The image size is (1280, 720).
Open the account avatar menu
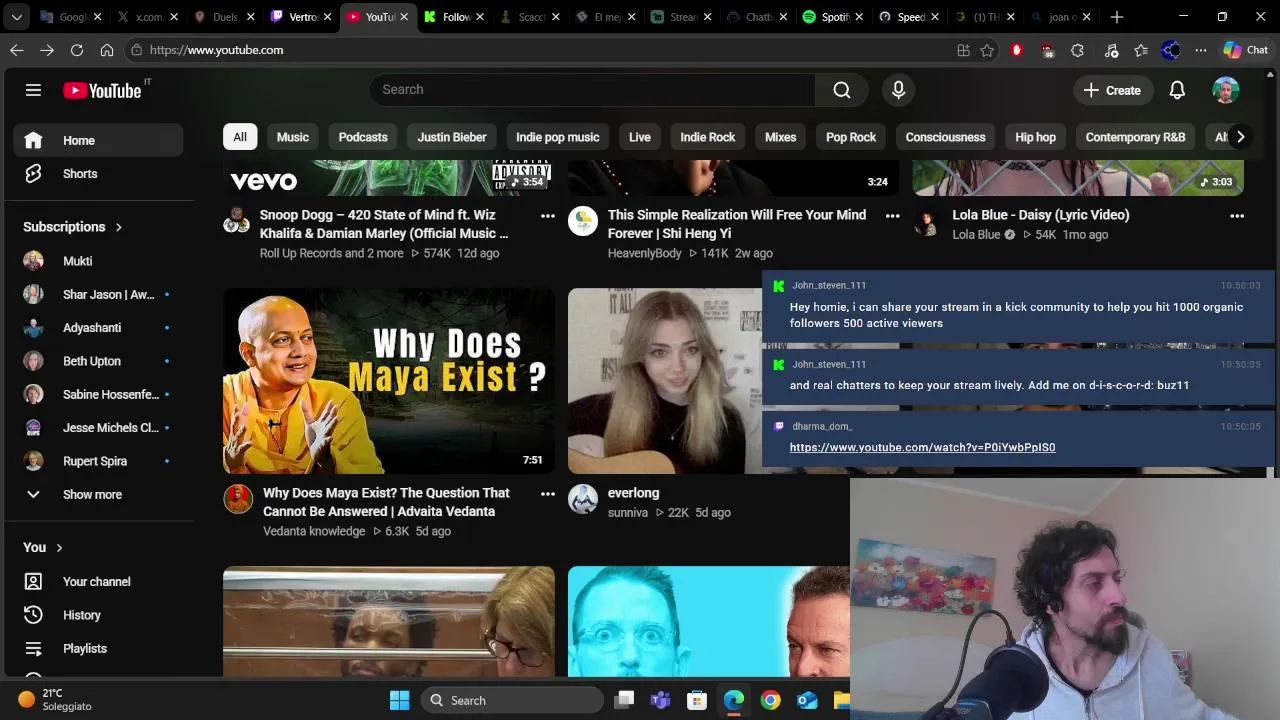1226,90
